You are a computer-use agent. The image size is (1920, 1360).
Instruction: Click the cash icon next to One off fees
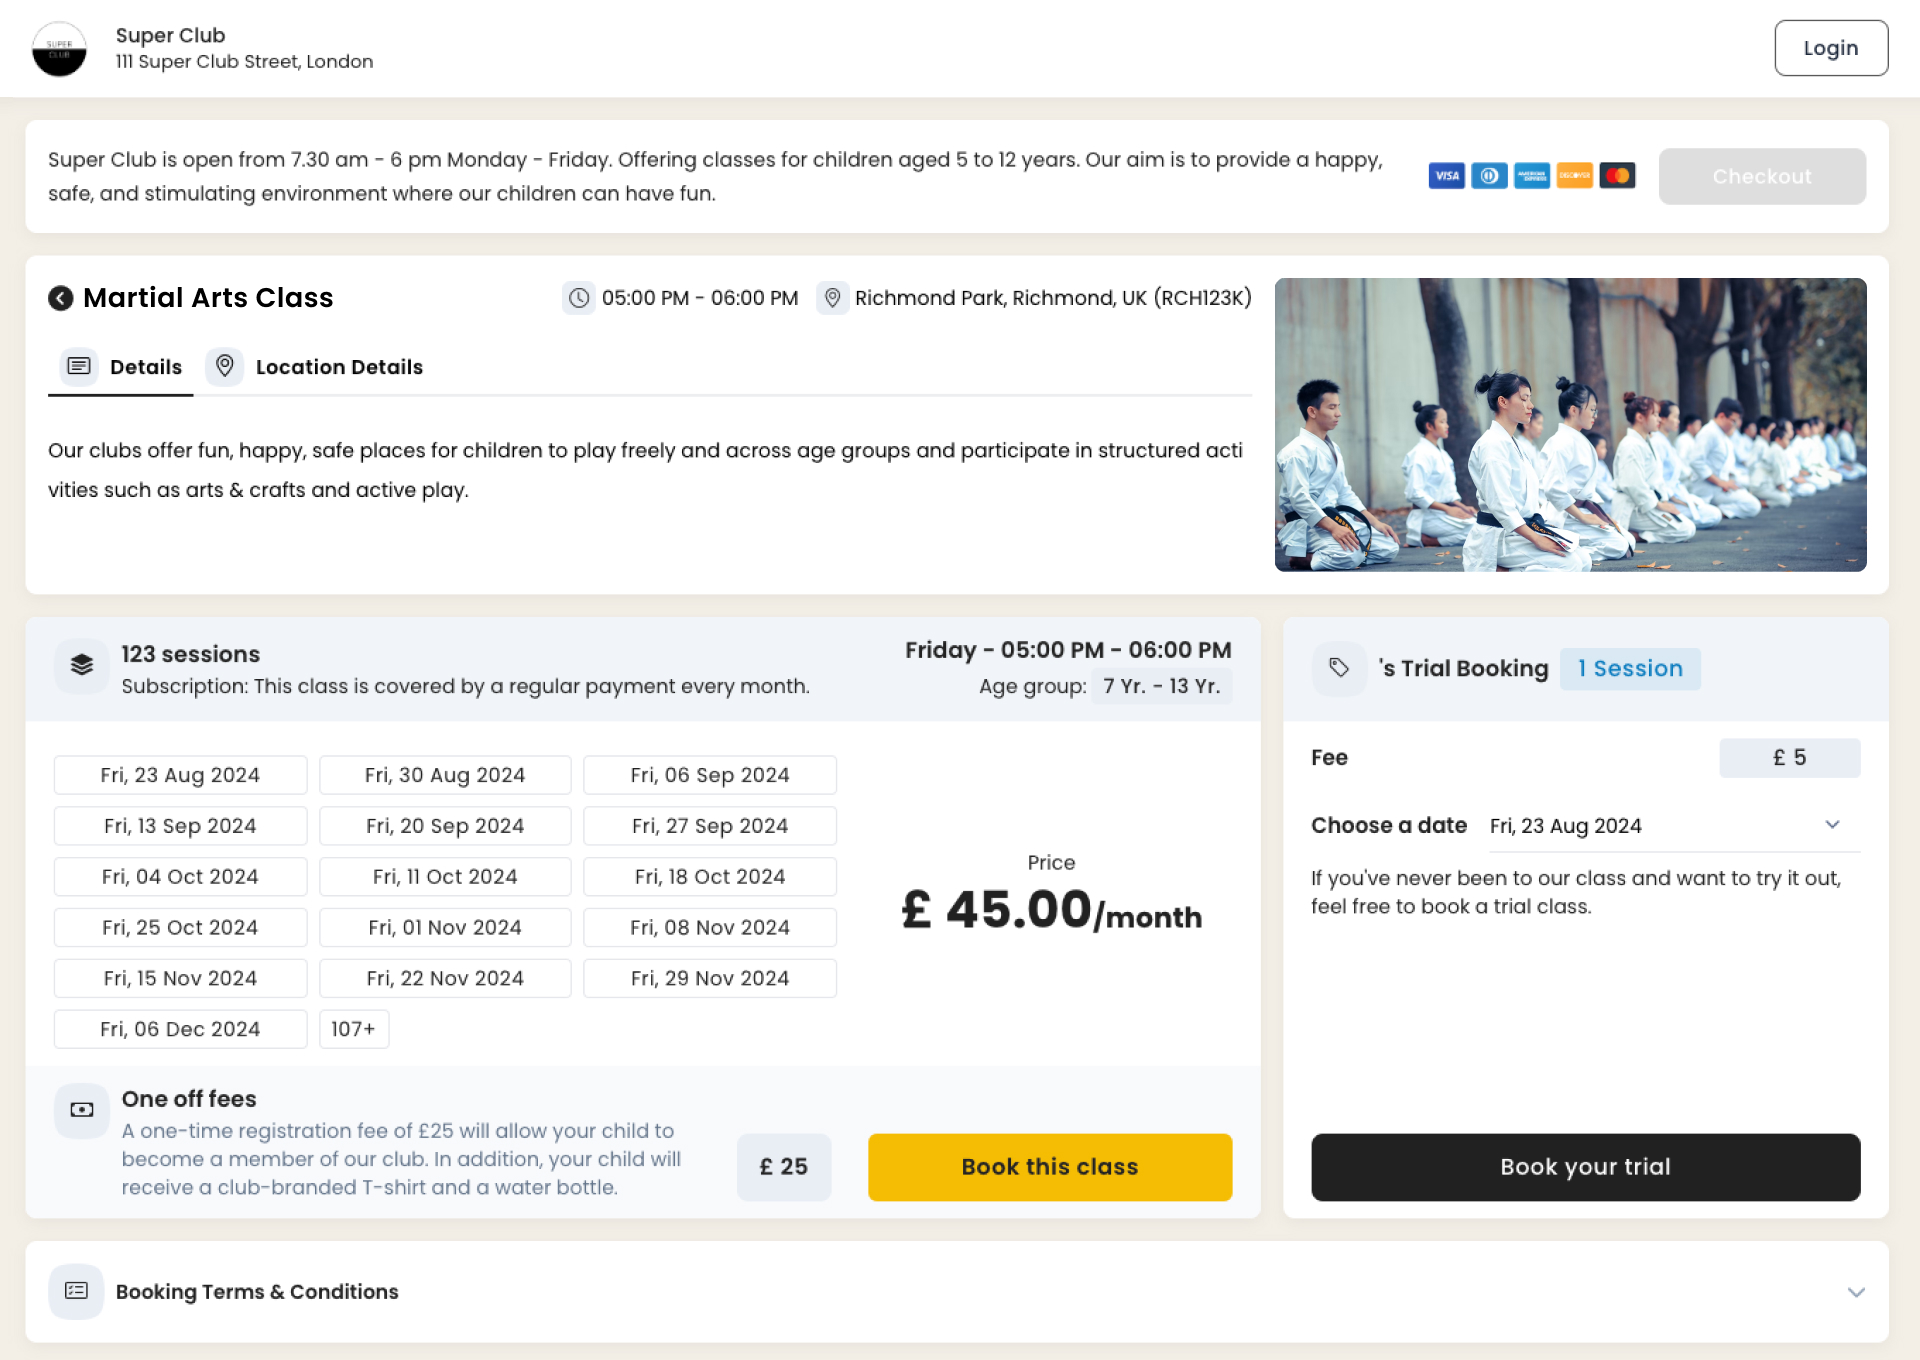point(82,1110)
